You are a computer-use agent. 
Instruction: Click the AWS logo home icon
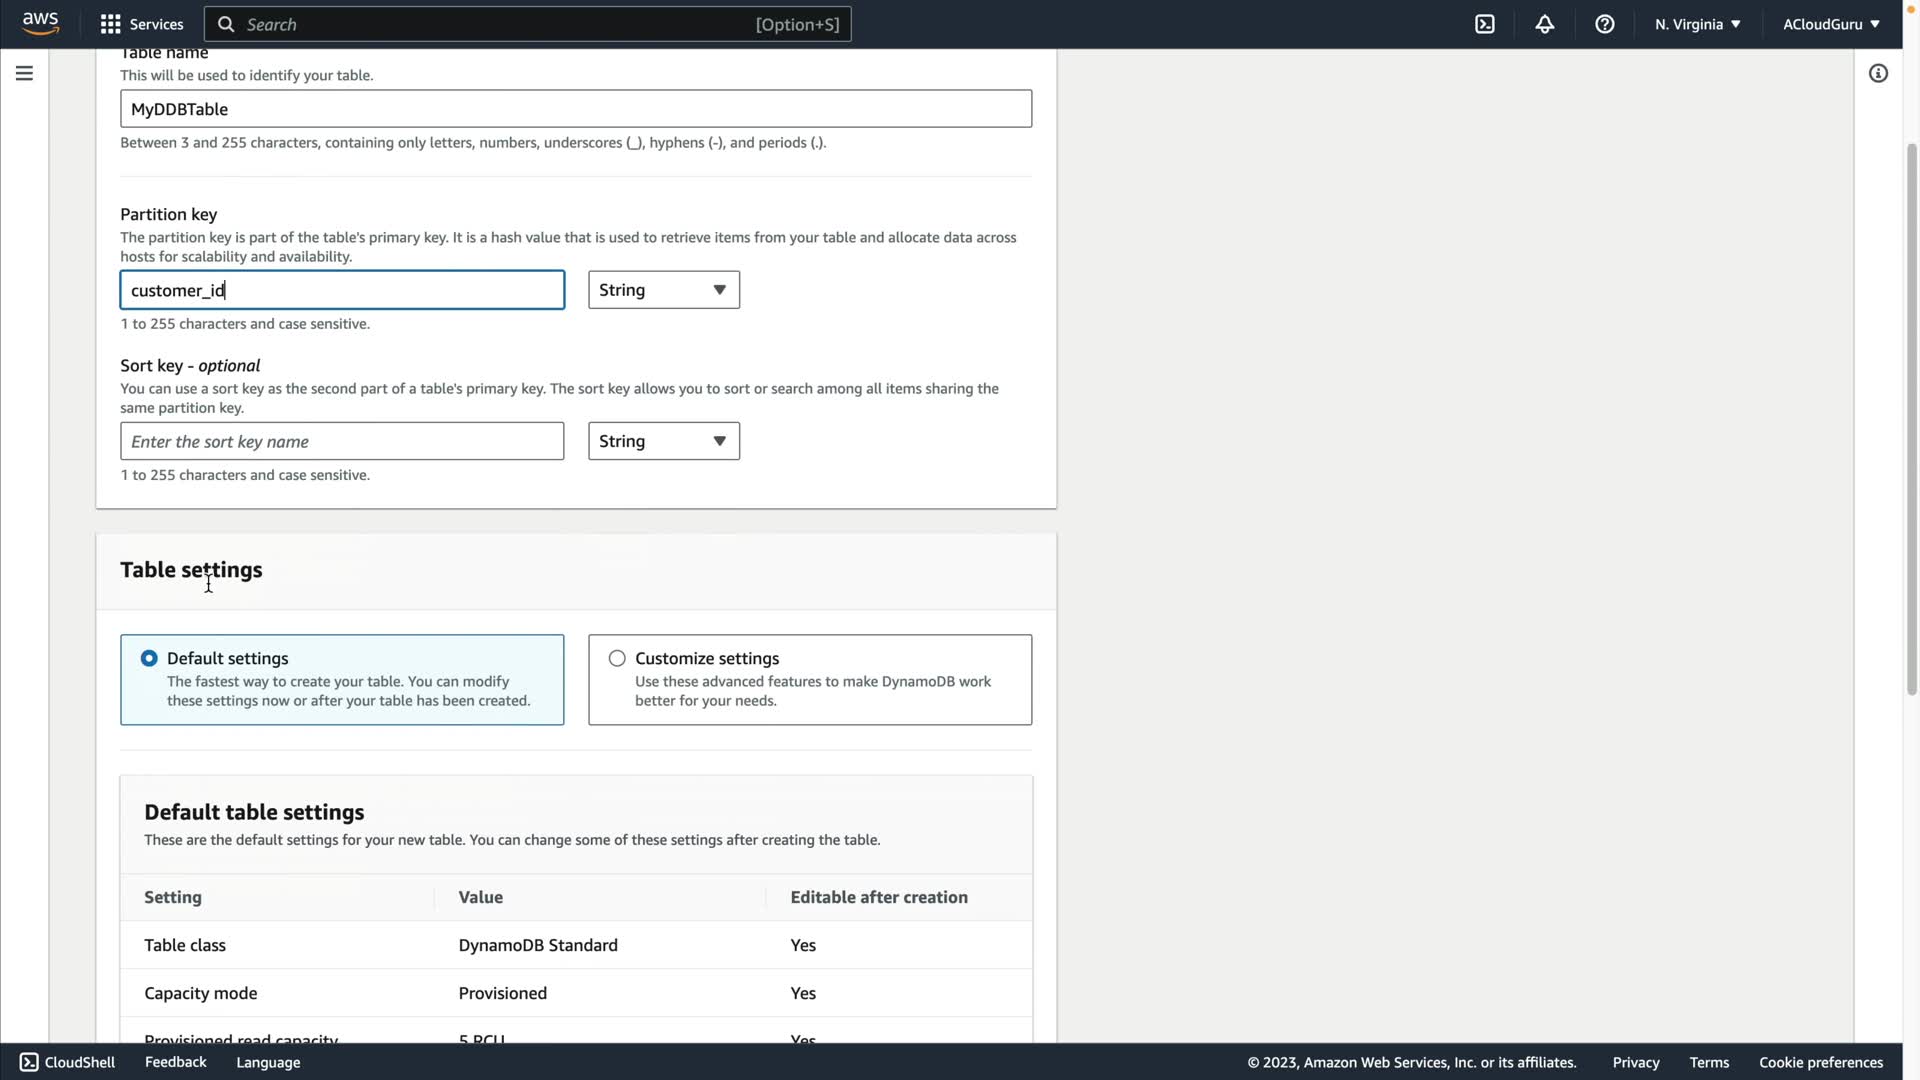[x=40, y=23]
